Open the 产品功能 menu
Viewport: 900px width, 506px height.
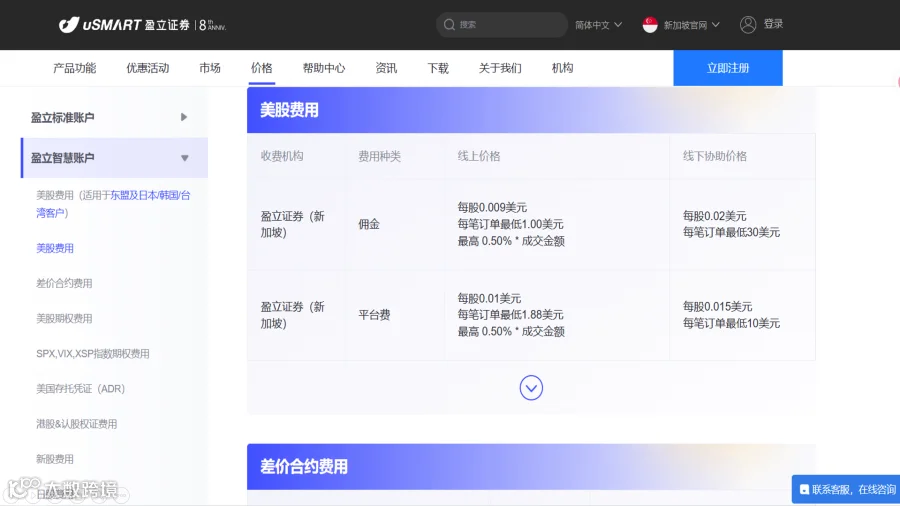(x=75, y=68)
